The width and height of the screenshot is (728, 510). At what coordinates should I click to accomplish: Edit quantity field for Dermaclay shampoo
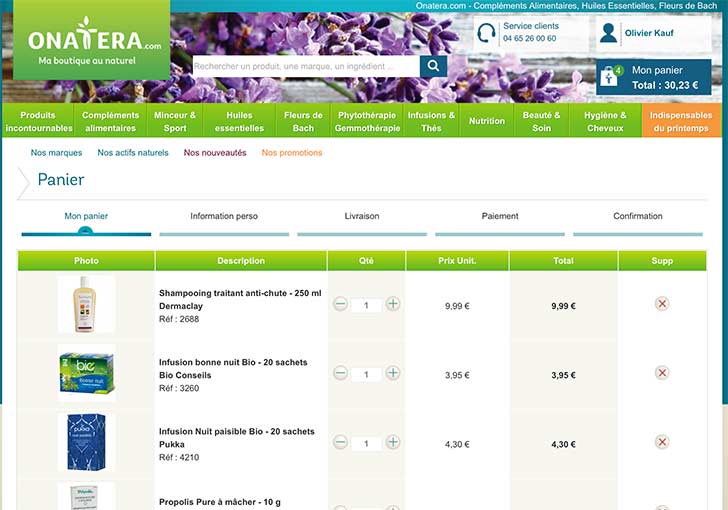366,305
